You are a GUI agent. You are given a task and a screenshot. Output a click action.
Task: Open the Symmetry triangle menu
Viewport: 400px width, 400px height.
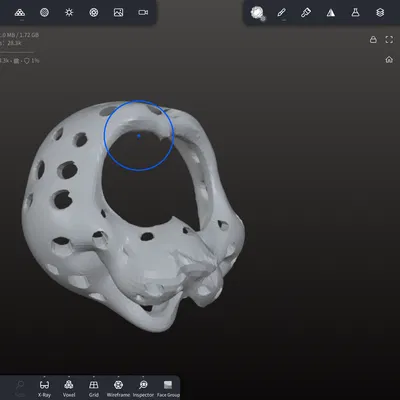[331, 13]
